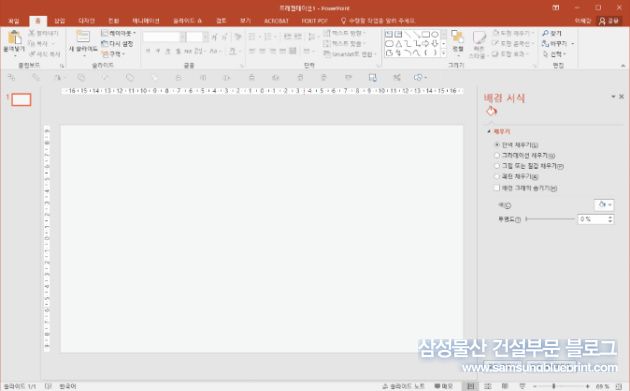Click the Align Left paragraph icon

(x=252, y=51)
